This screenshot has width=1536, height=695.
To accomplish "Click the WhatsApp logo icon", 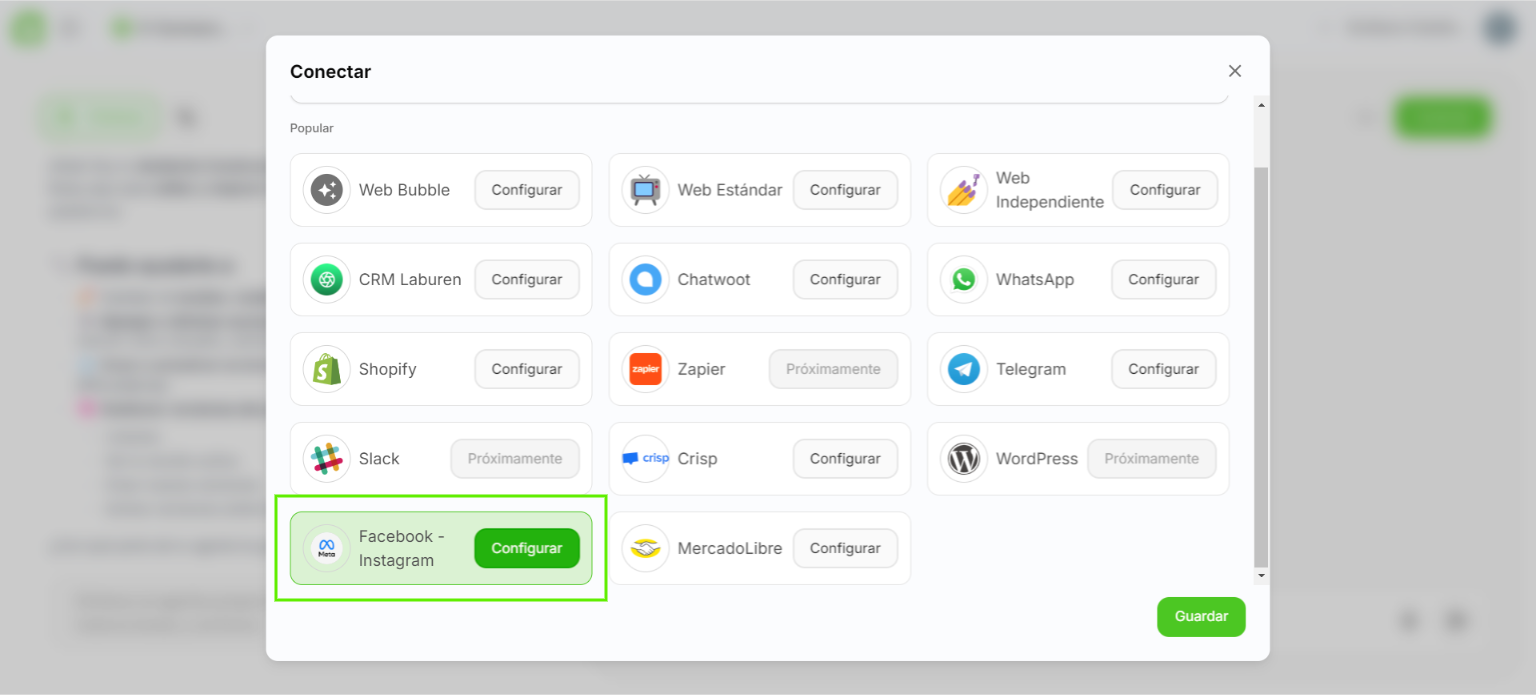I will tap(964, 280).
